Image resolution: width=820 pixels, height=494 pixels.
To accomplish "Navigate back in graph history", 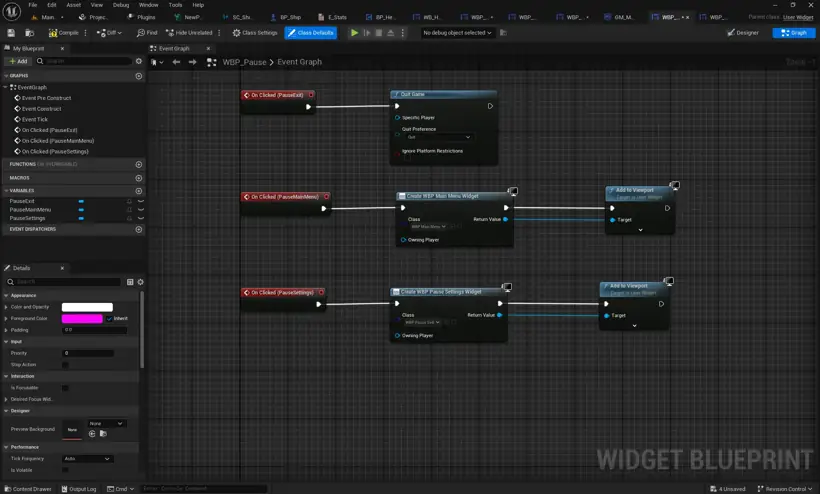I will [x=176, y=62].
